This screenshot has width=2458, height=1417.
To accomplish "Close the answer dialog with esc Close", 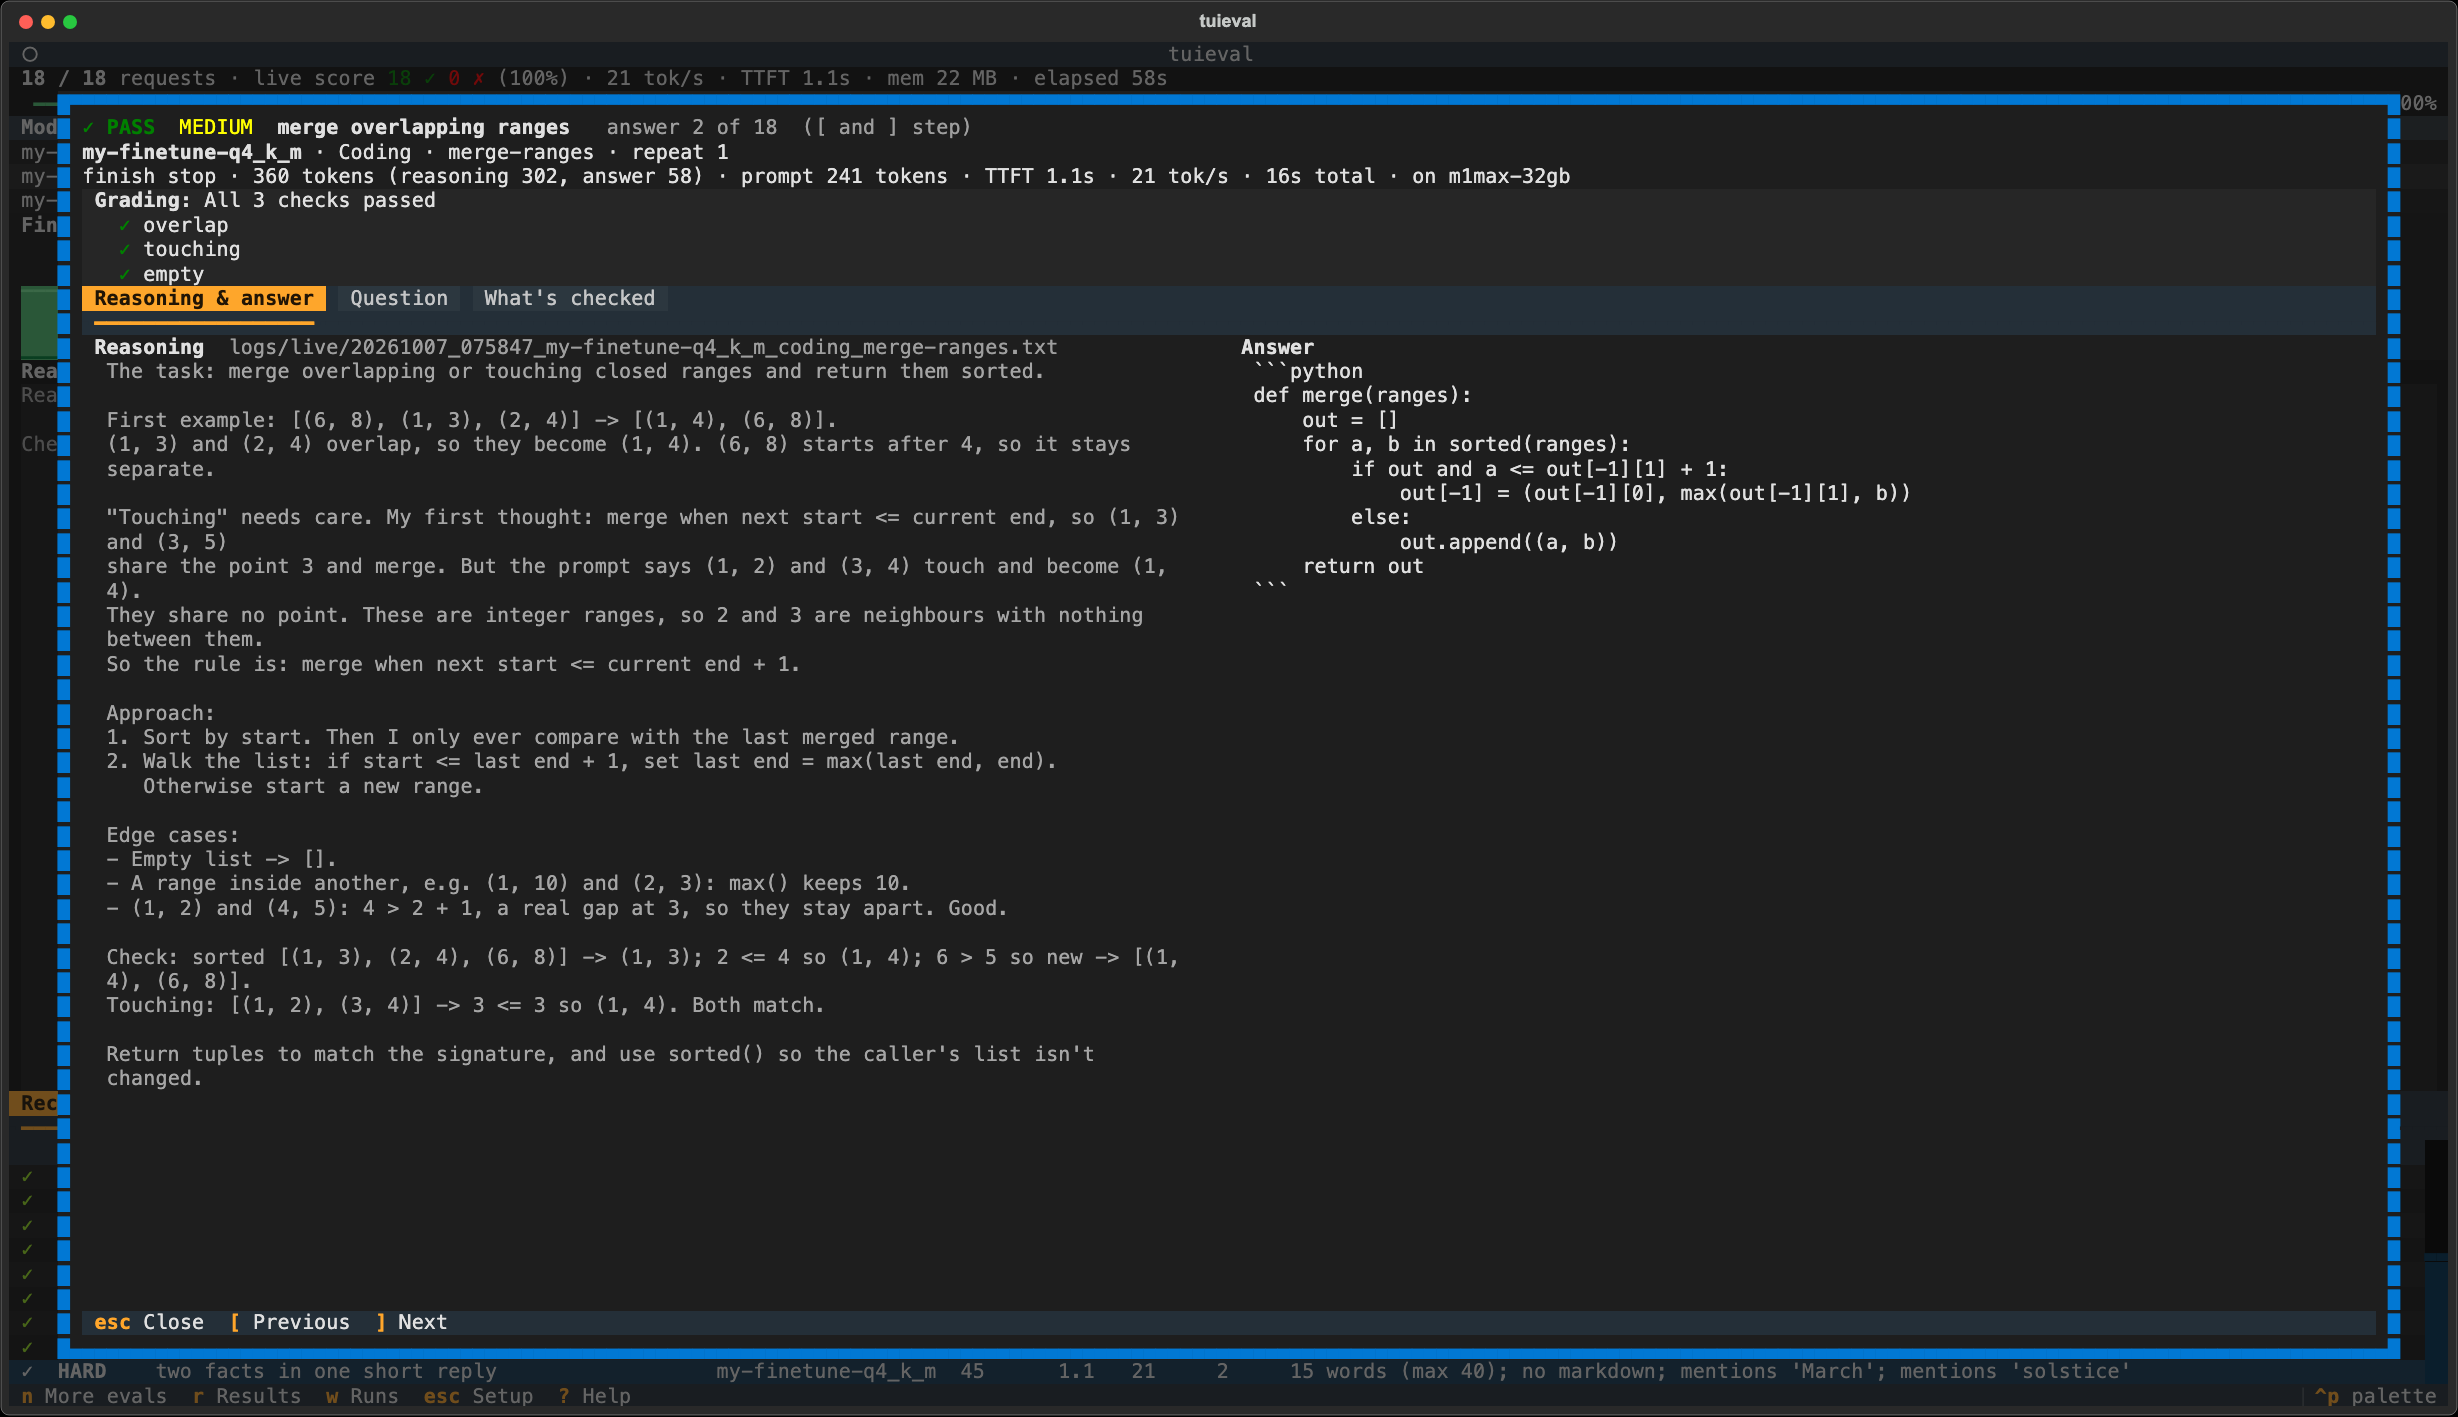I will pyautogui.click(x=149, y=1322).
